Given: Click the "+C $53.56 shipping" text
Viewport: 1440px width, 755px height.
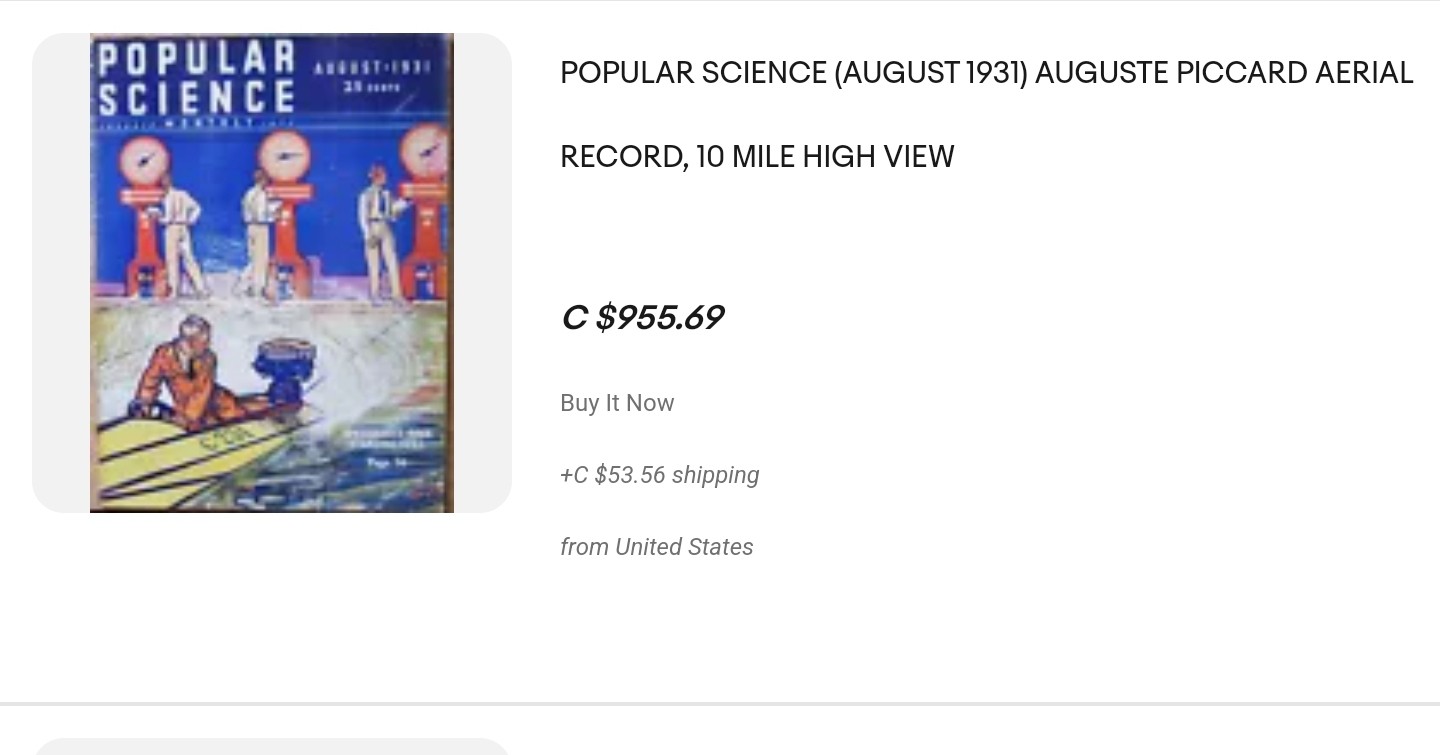Looking at the screenshot, I should [659, 475].
